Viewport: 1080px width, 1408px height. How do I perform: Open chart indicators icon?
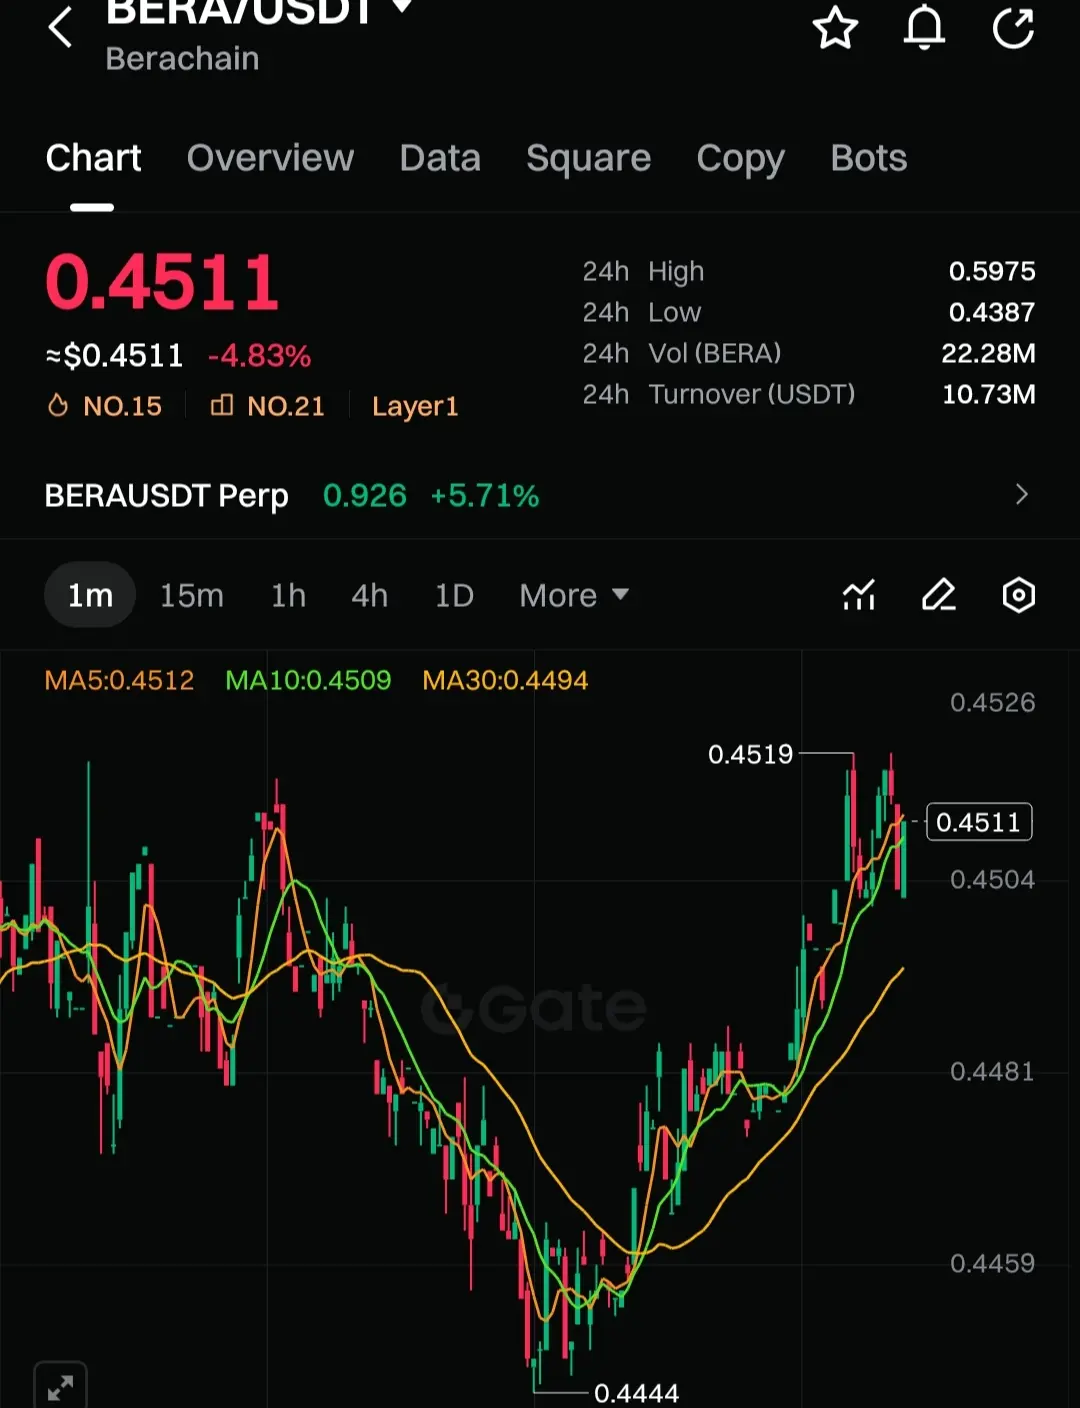click(x=859, y=595)
